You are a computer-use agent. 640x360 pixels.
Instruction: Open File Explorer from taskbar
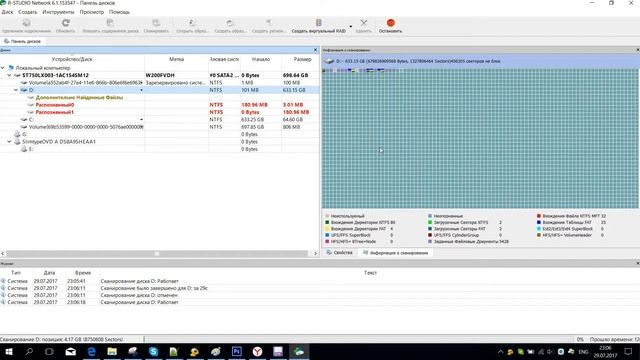tap(112, 351)
